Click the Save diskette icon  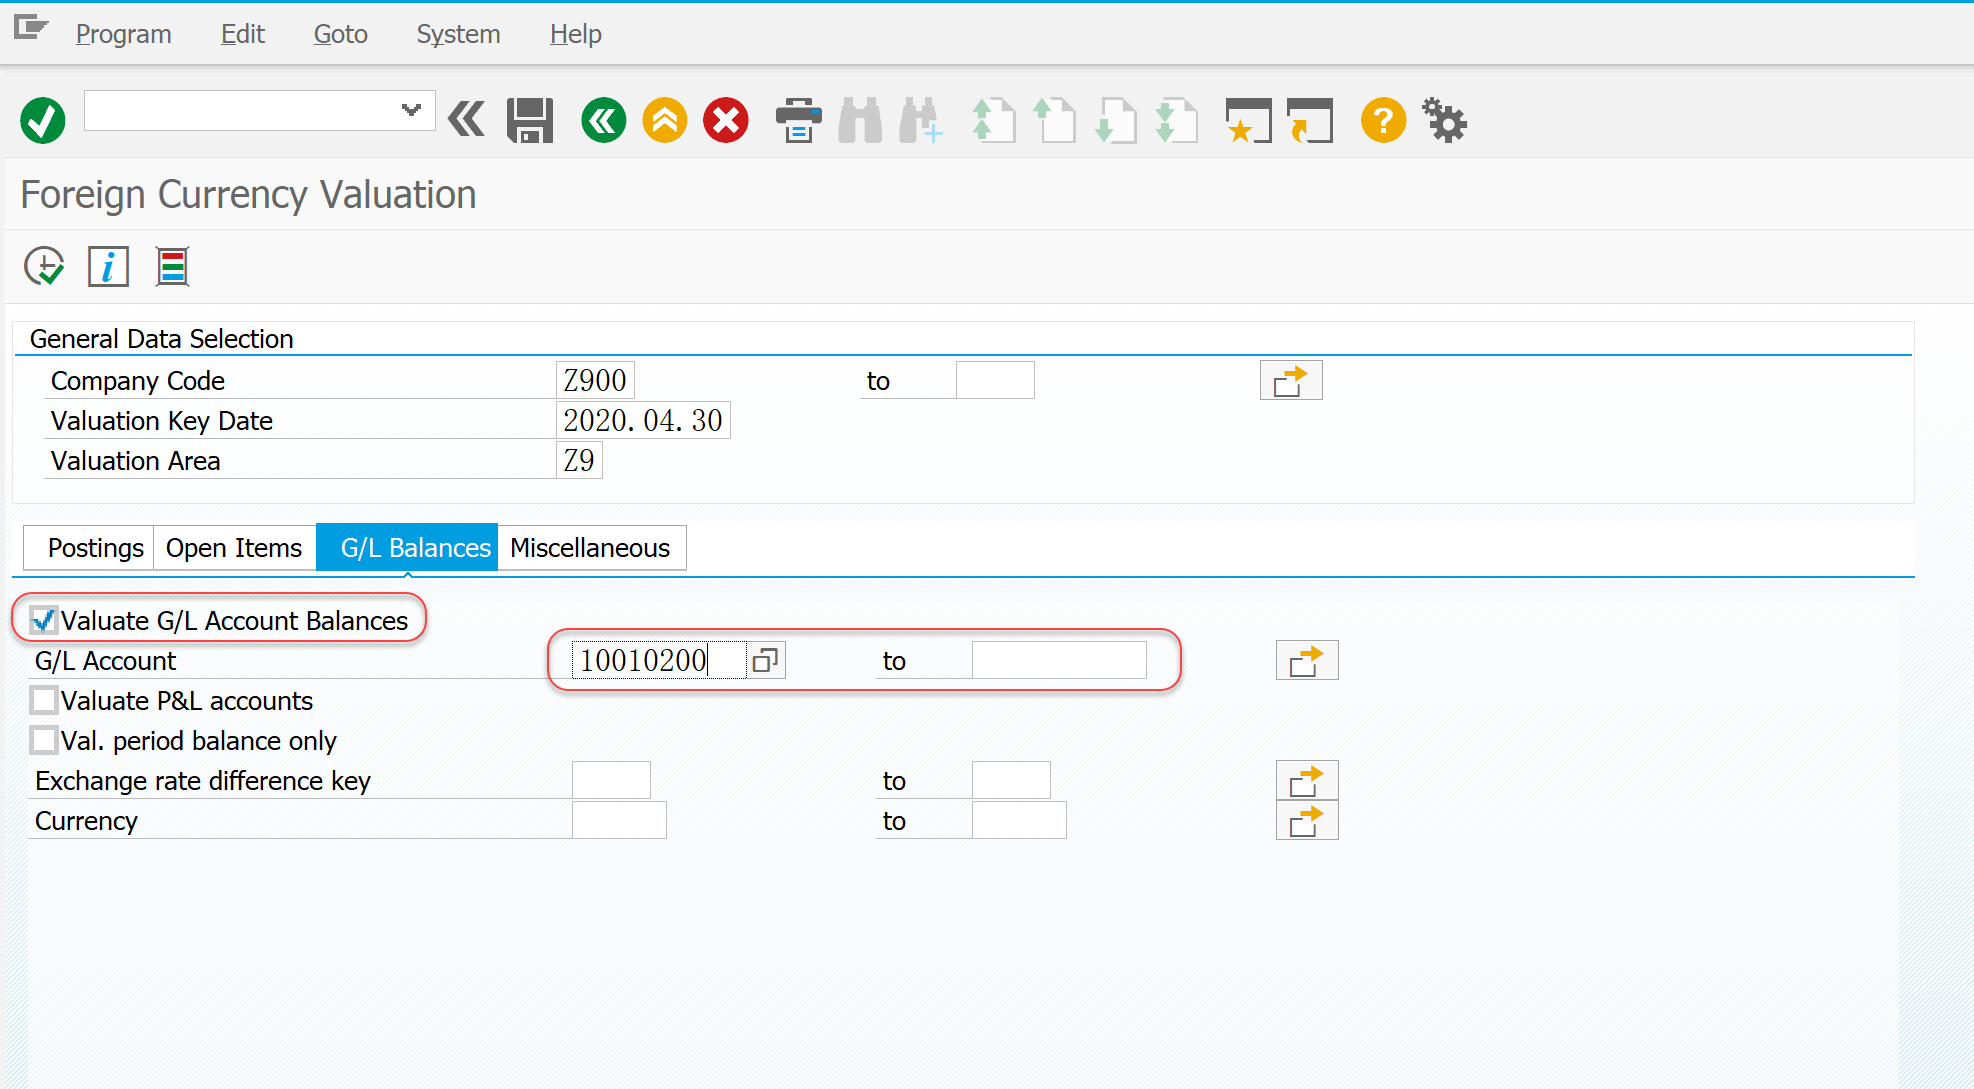529,121
